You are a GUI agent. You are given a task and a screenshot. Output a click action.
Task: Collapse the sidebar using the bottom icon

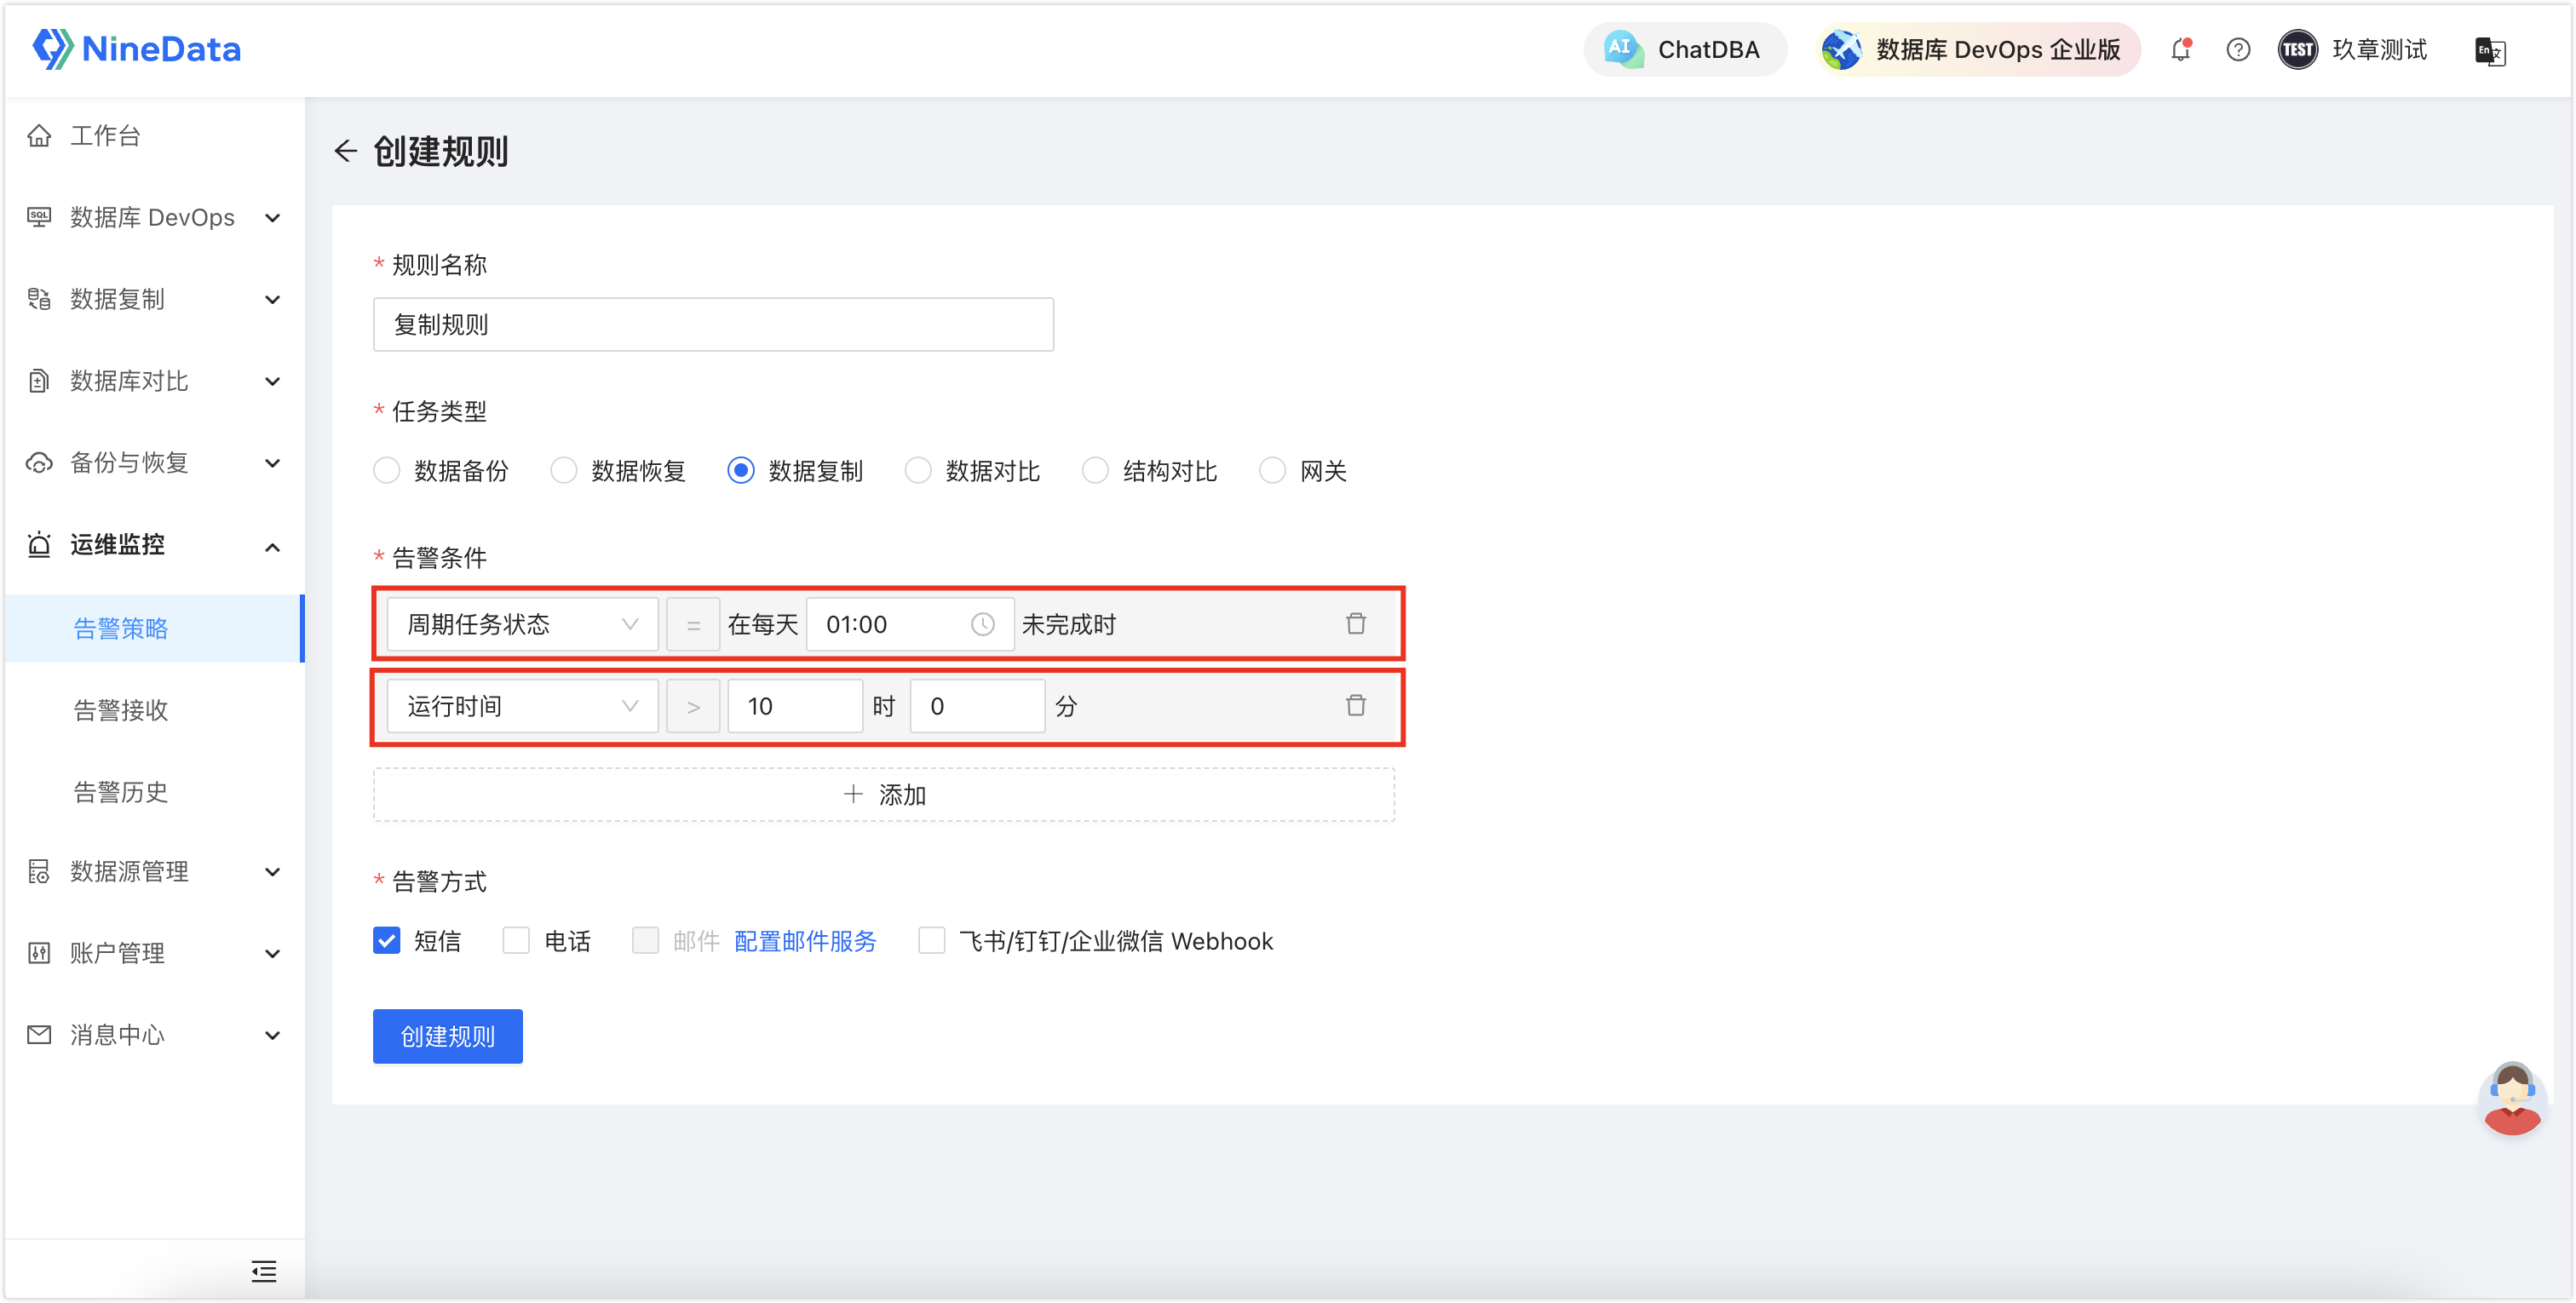point(264,1271)
